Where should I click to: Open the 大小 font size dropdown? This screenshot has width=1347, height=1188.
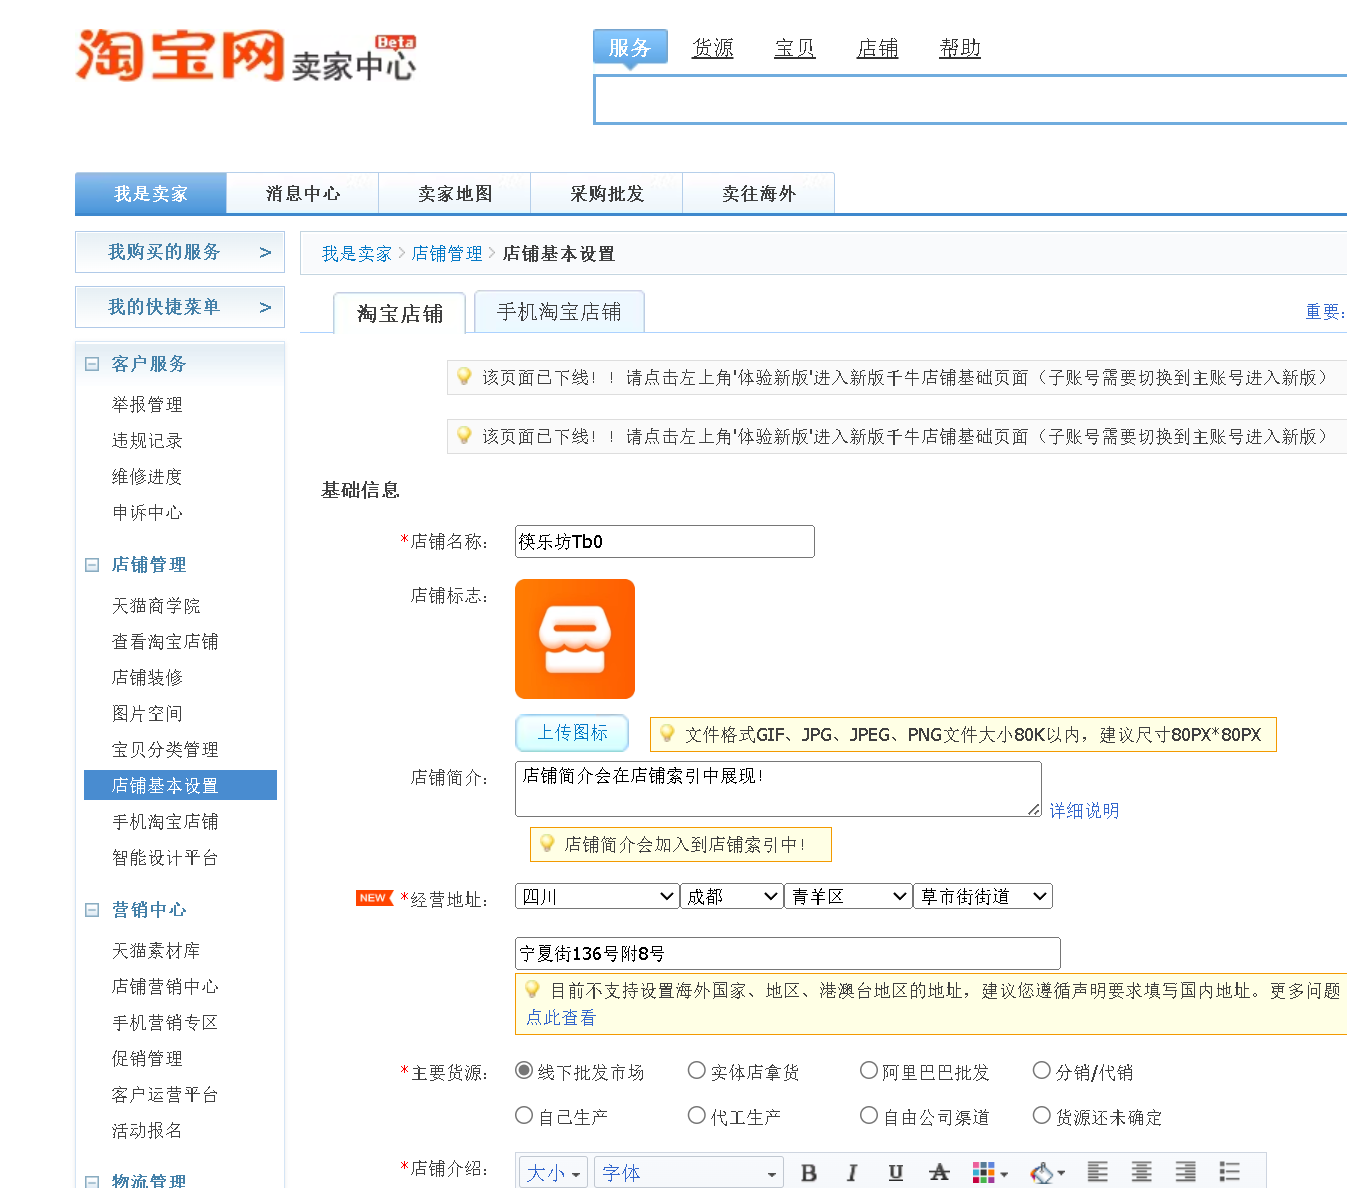[554, 1173]
